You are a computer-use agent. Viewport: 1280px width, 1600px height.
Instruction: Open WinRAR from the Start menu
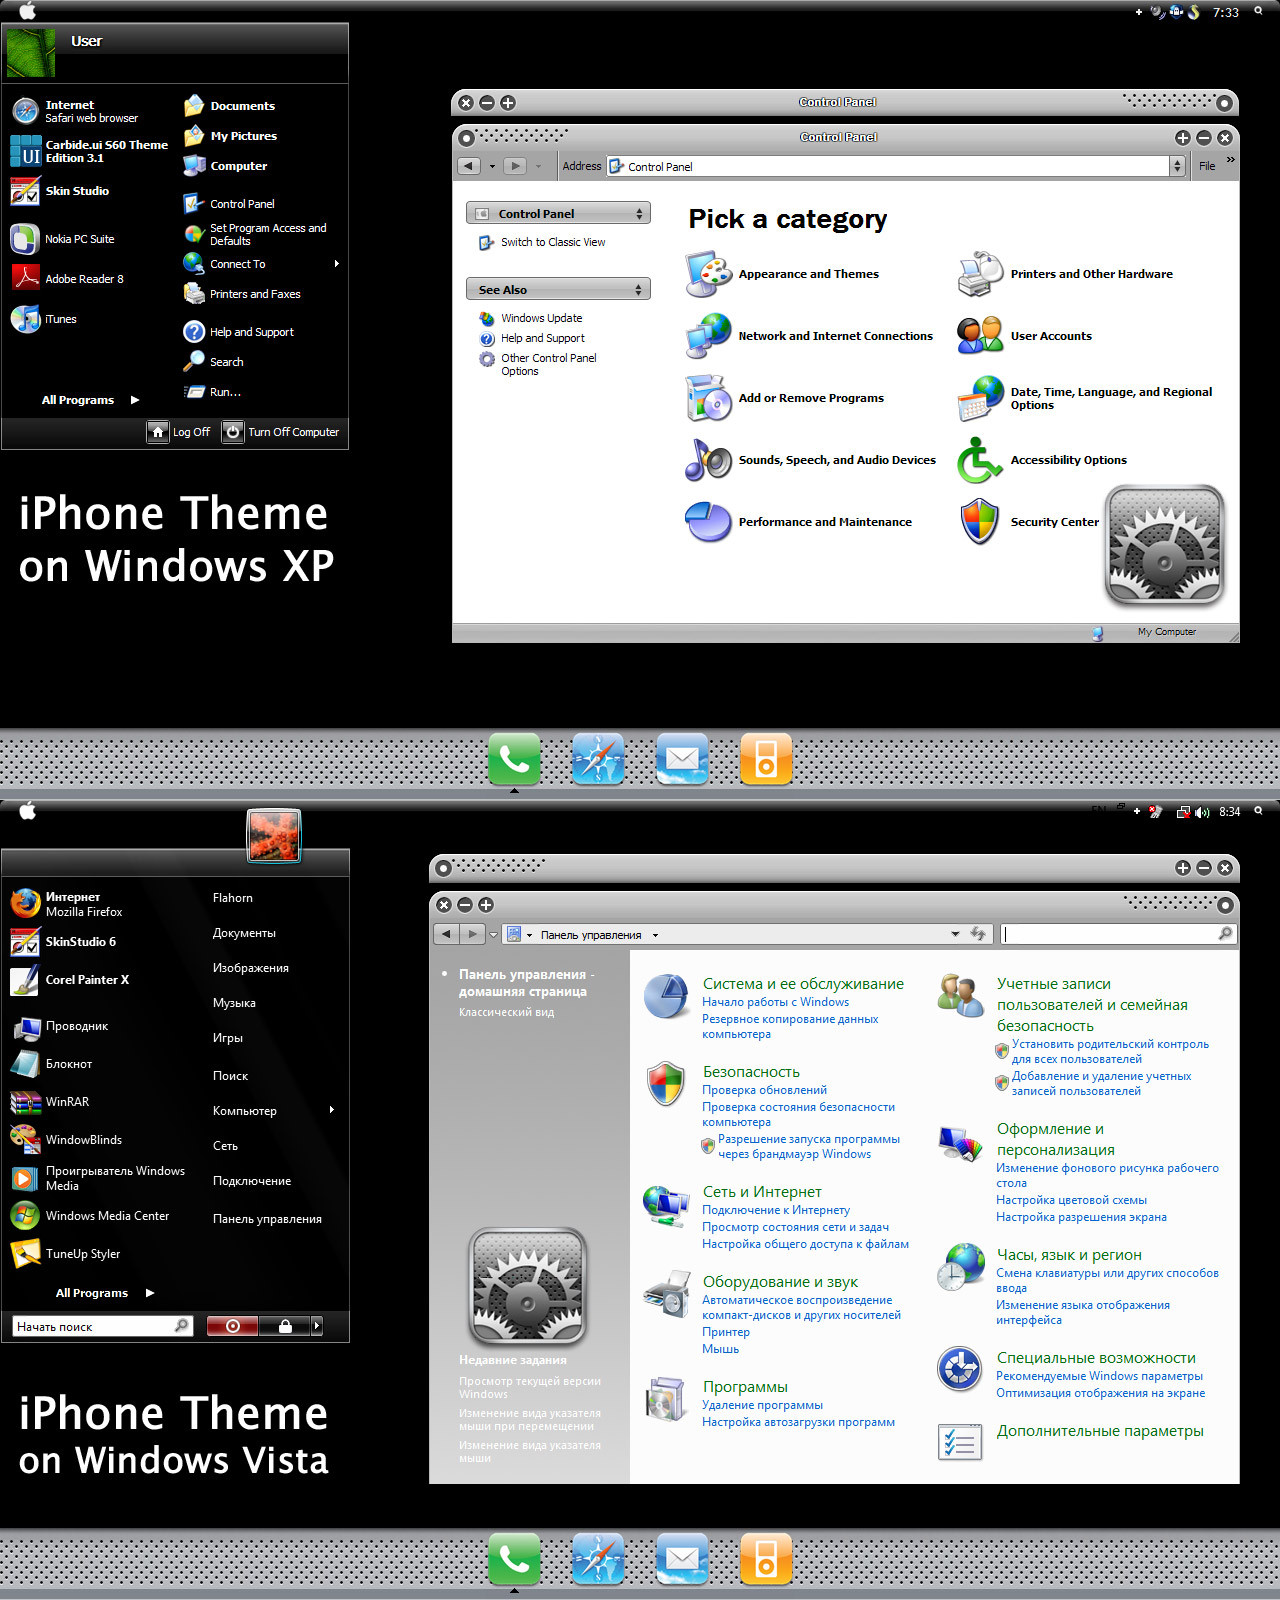pos(50,1102)
